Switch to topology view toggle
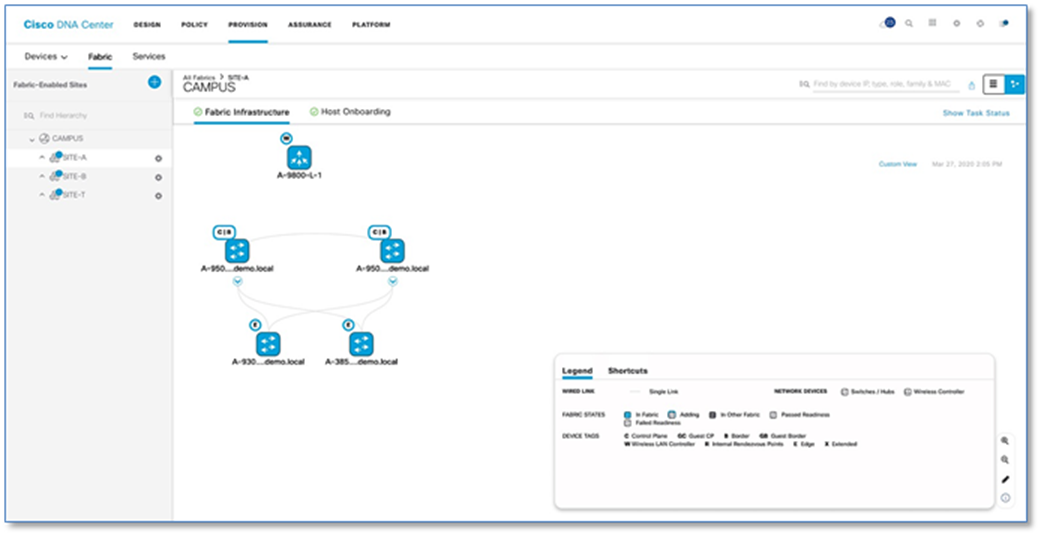This screenshot has width=1041, height=536. pos(1014,84)
